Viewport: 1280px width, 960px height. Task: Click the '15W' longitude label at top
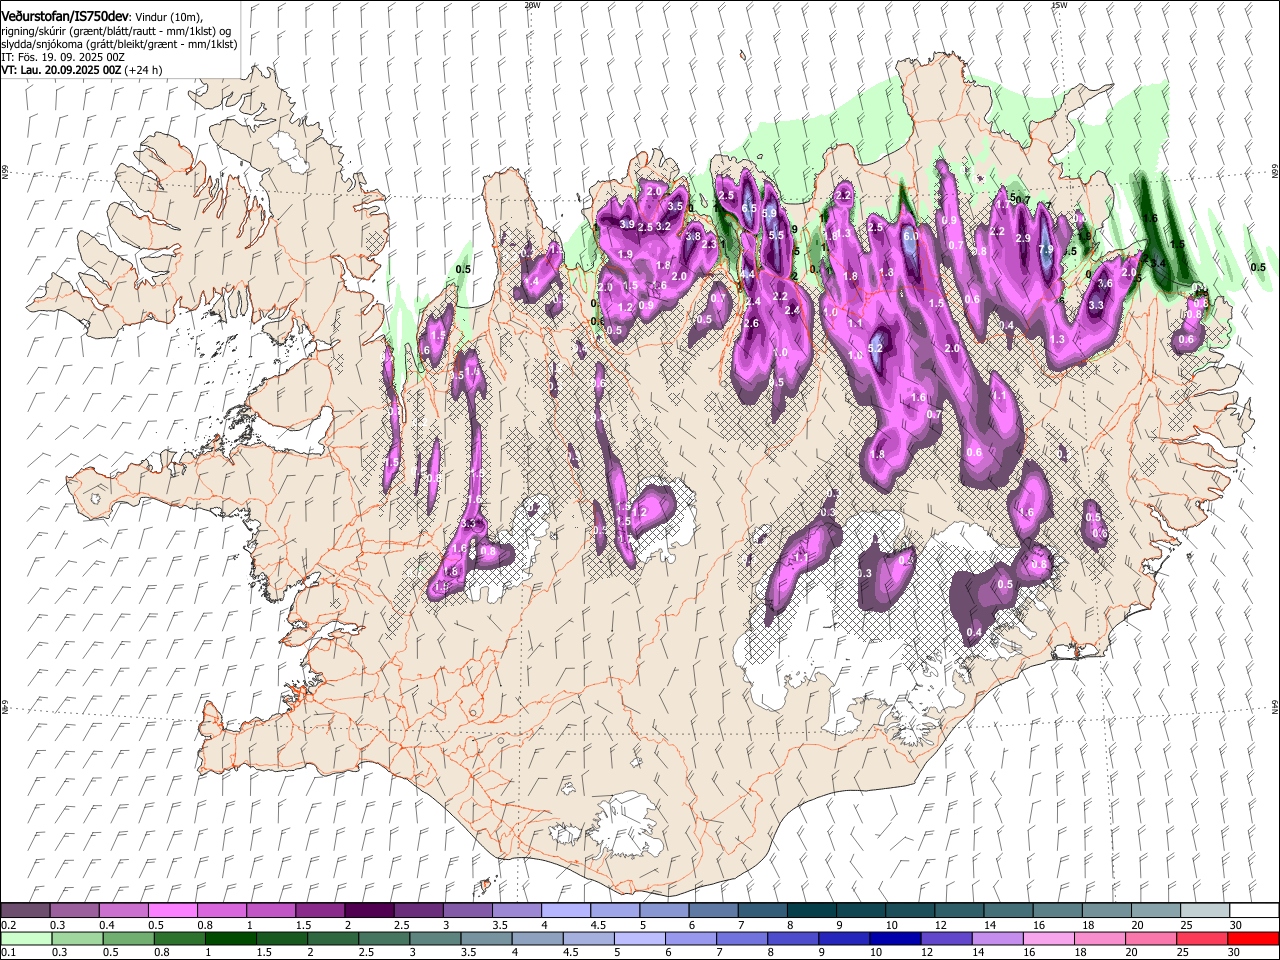click(x=1059, y=5)
